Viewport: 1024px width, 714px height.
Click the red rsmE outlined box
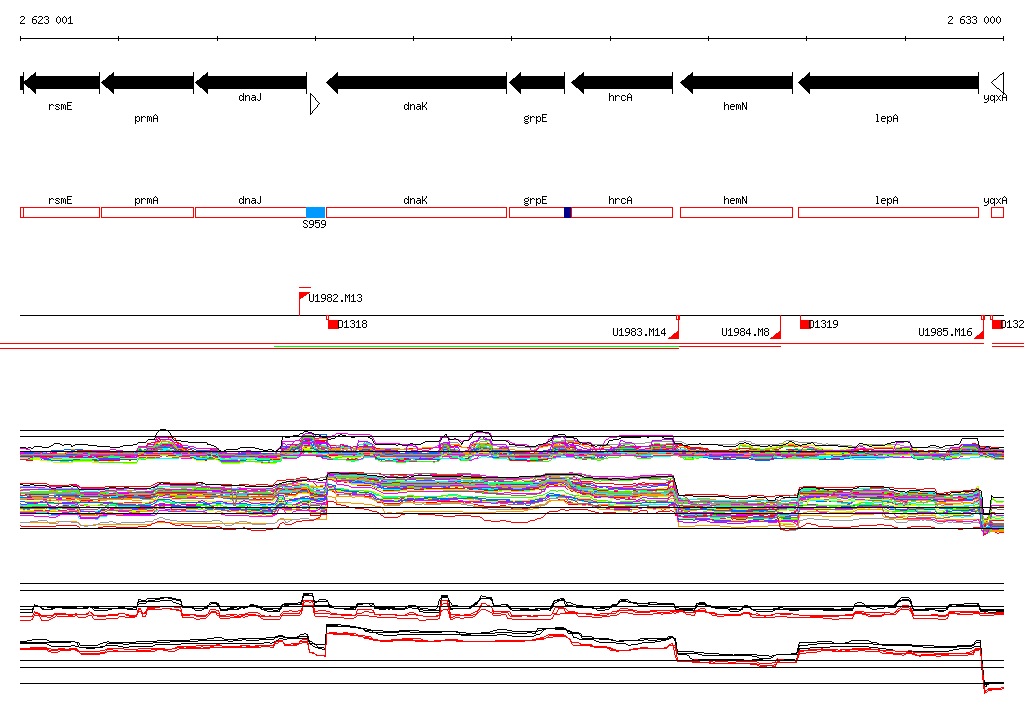60,213
